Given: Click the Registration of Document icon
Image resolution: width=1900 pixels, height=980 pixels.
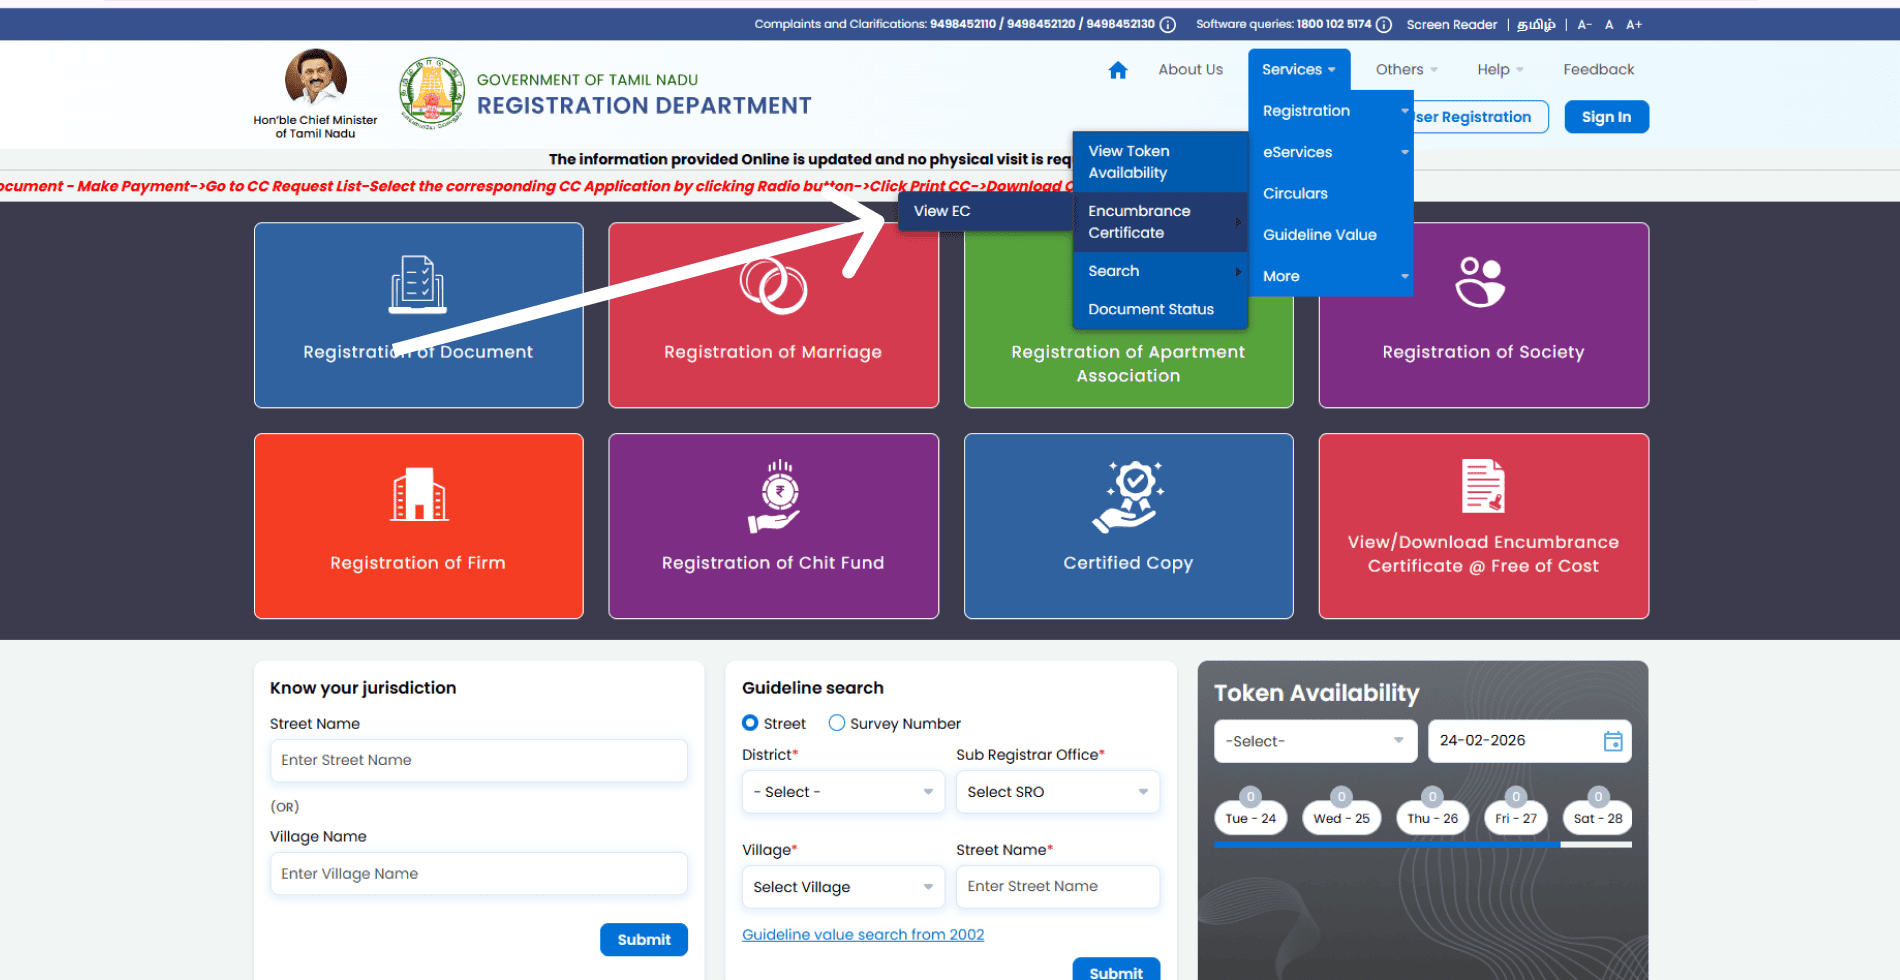Looking at the screenshot, I should tap(418, 284).
